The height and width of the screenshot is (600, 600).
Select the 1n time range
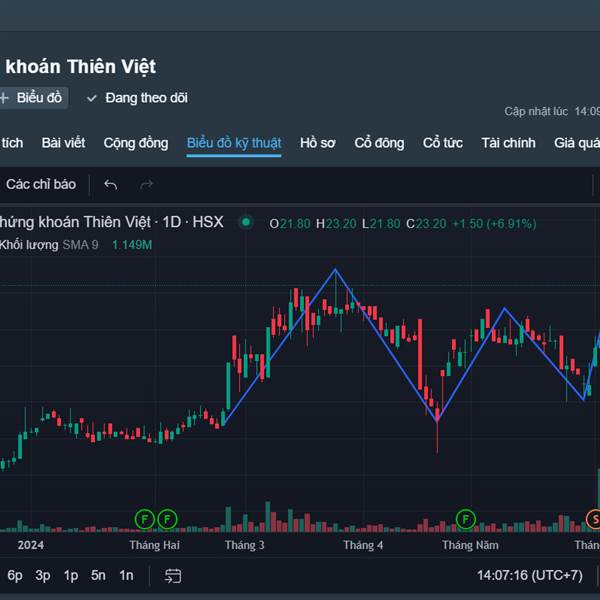[126, 575]
